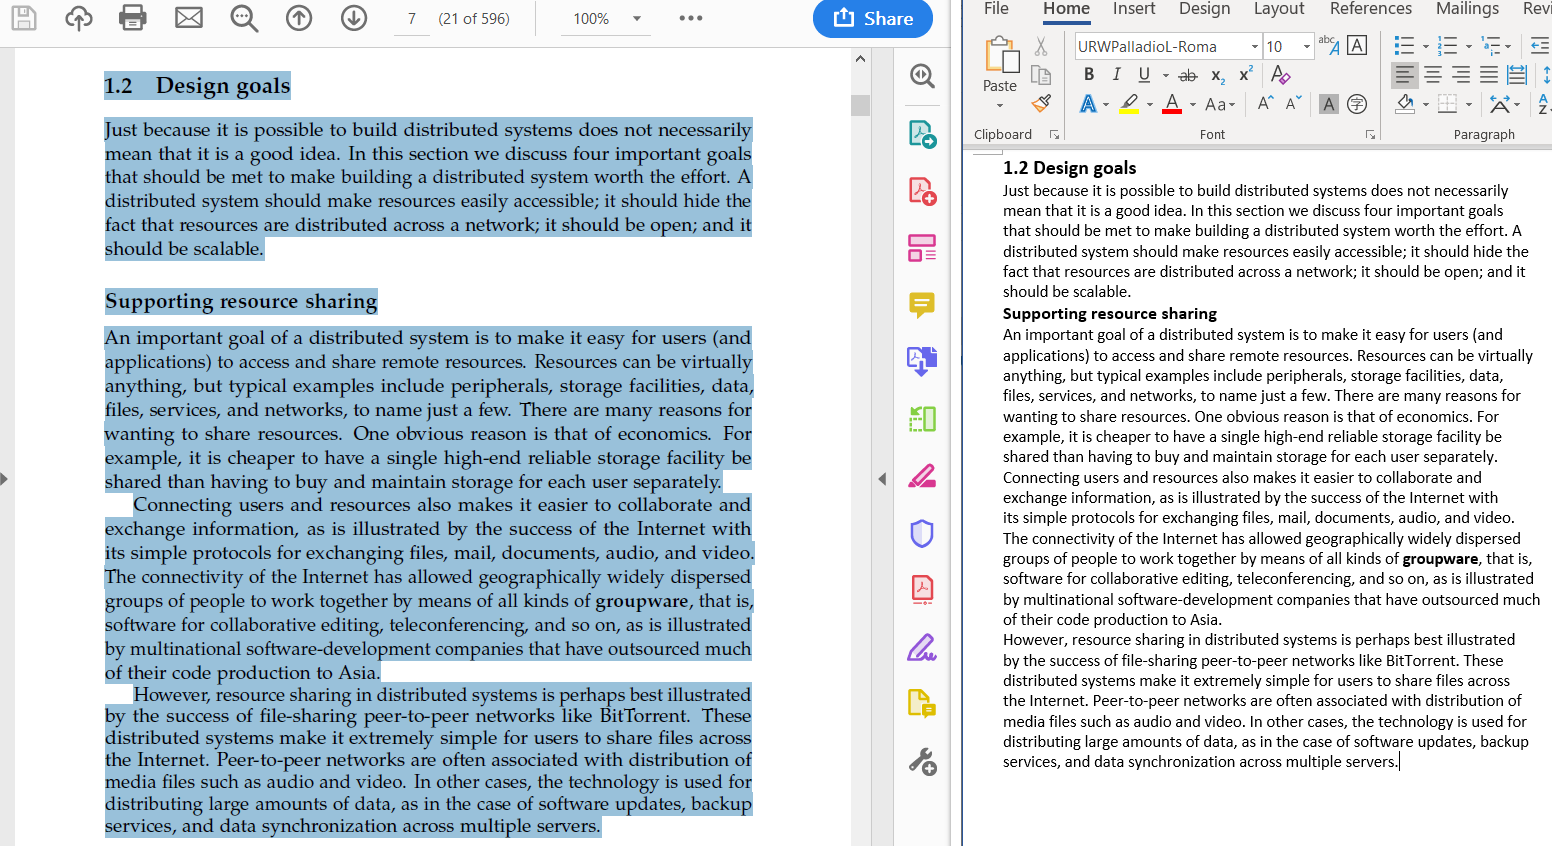Open More Tools wrench icon in sidebar

point(922,762)
